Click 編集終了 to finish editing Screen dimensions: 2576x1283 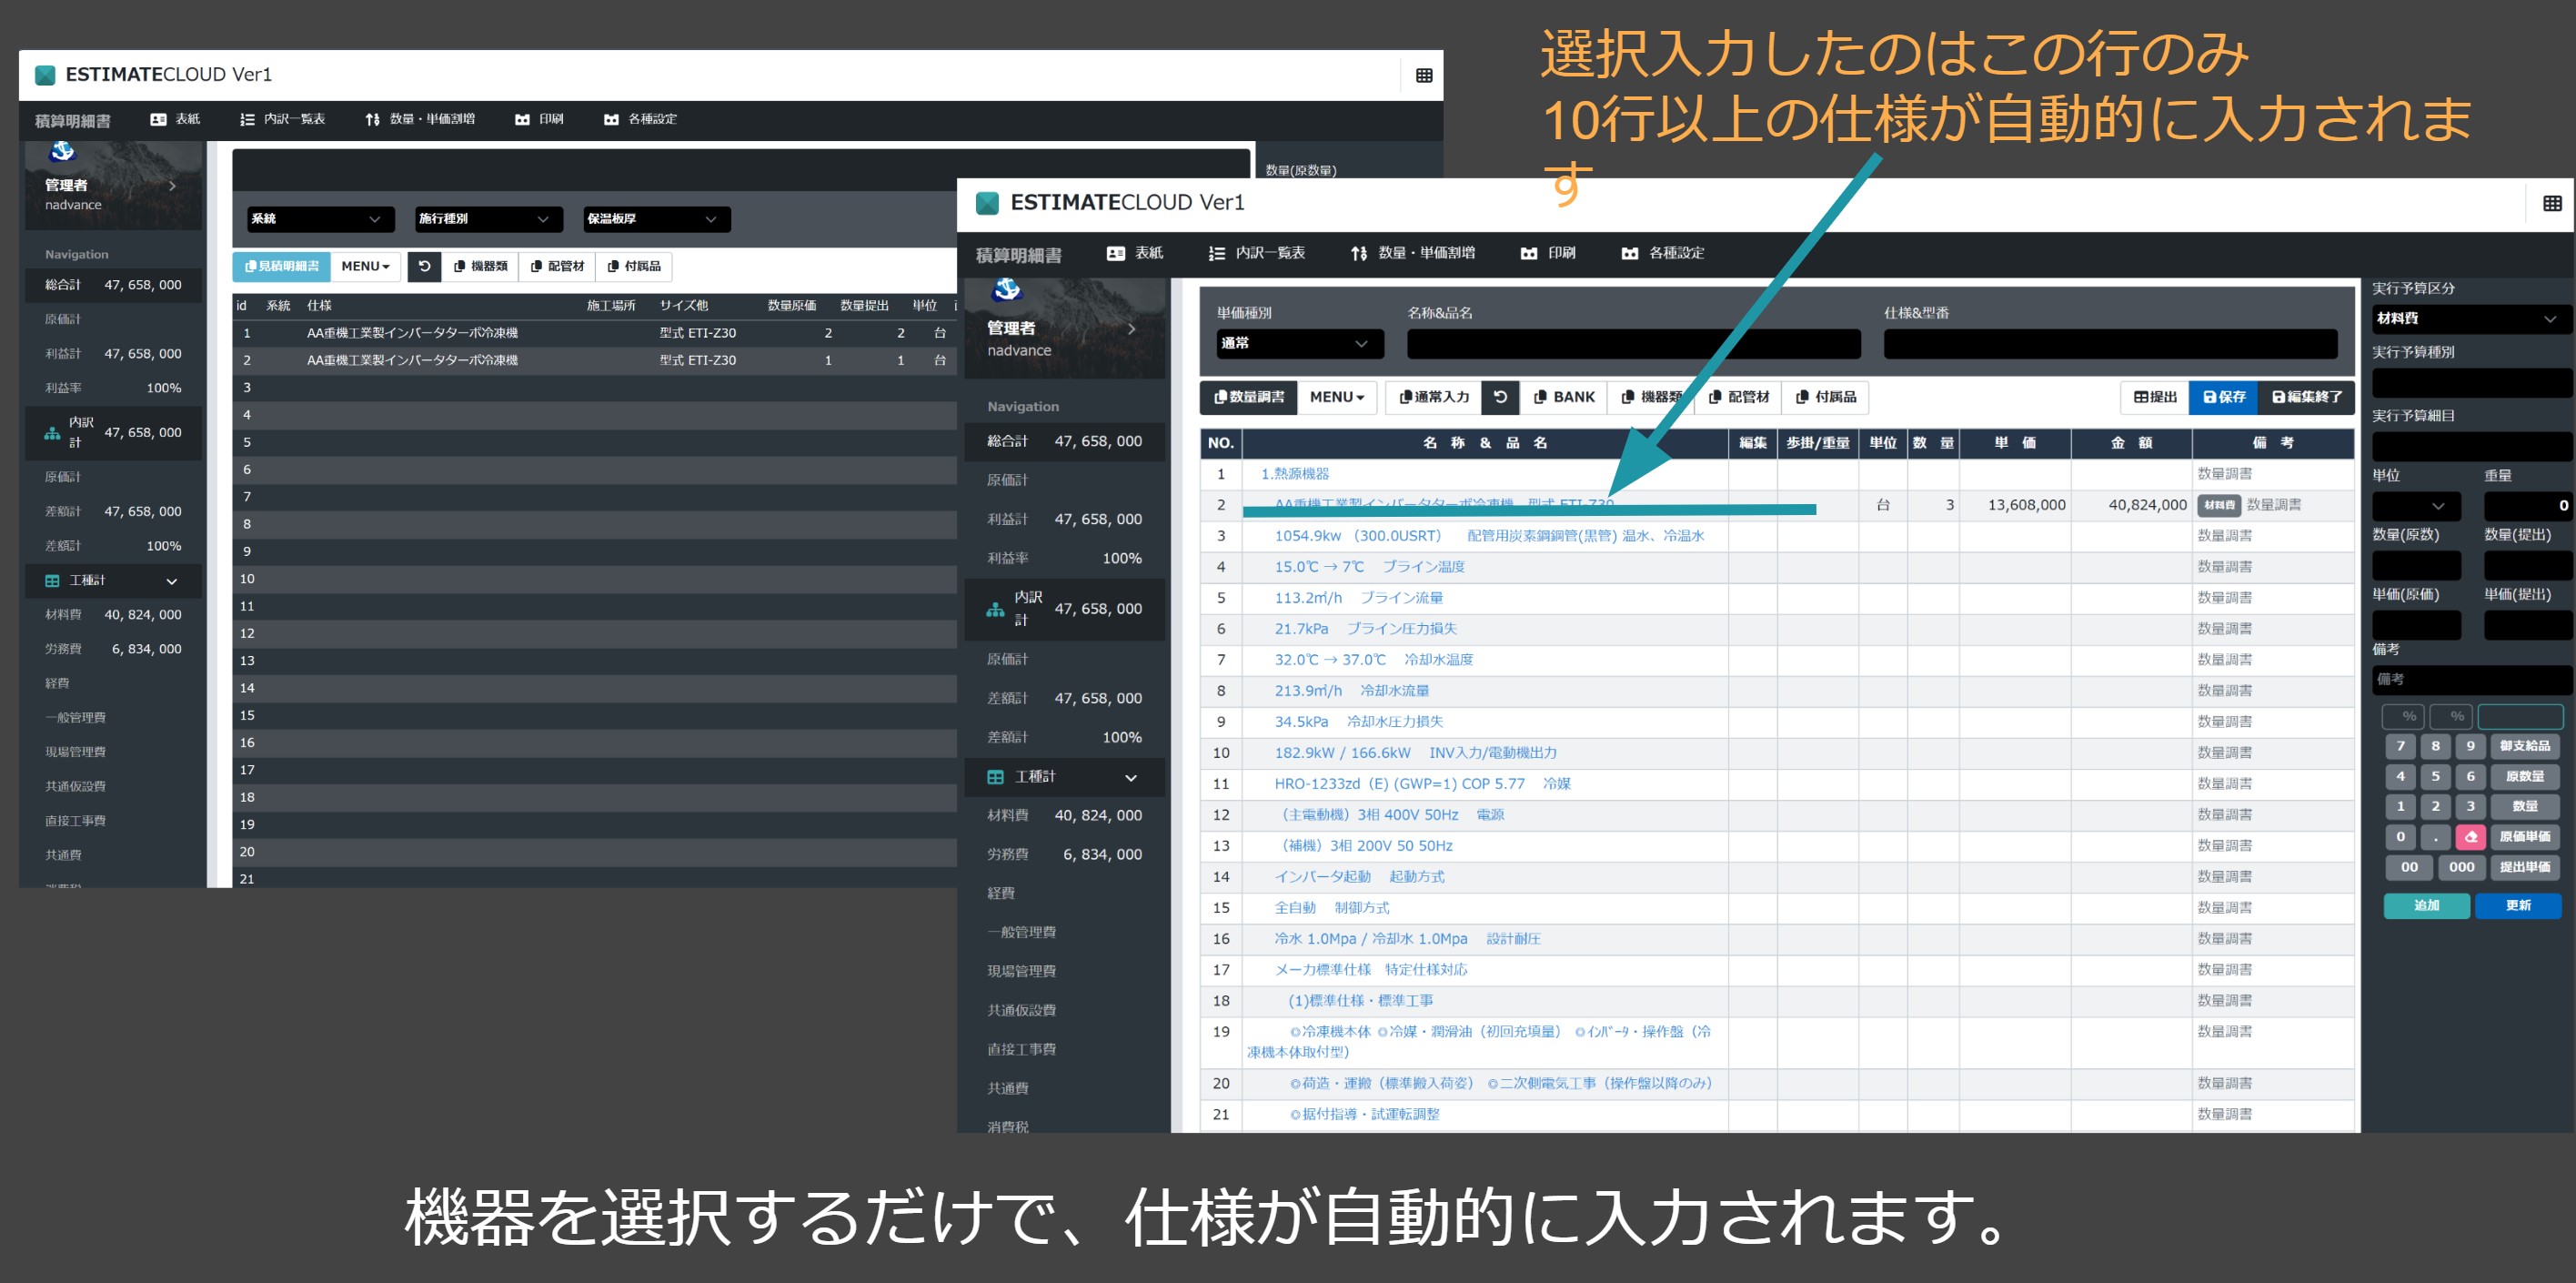[2306, 397]
